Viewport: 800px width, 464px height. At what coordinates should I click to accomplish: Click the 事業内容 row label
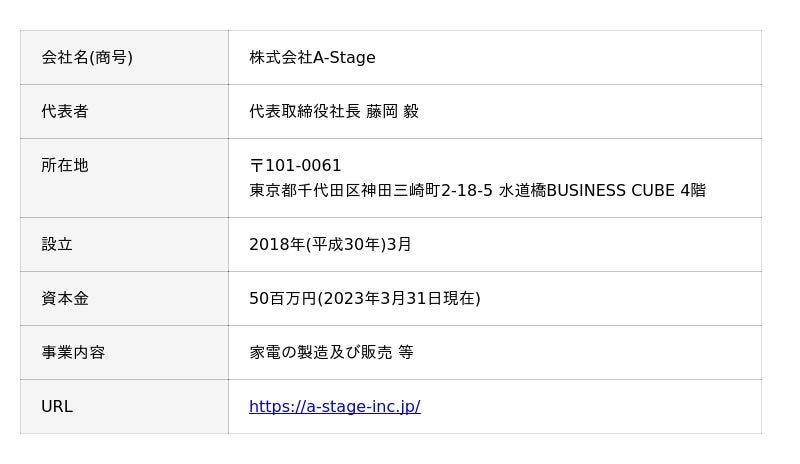[73, 352]
